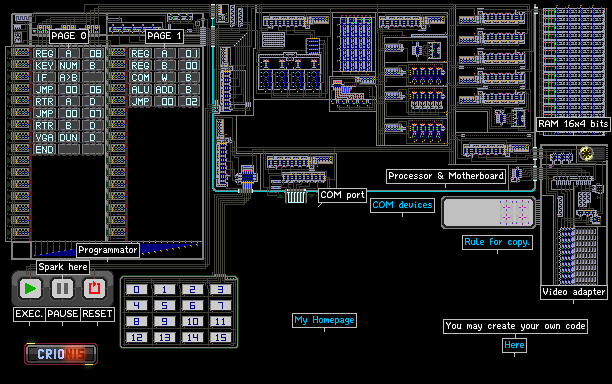Open the My Homepage link
Viewport: 612px width, 384px height.
(324, 320)
